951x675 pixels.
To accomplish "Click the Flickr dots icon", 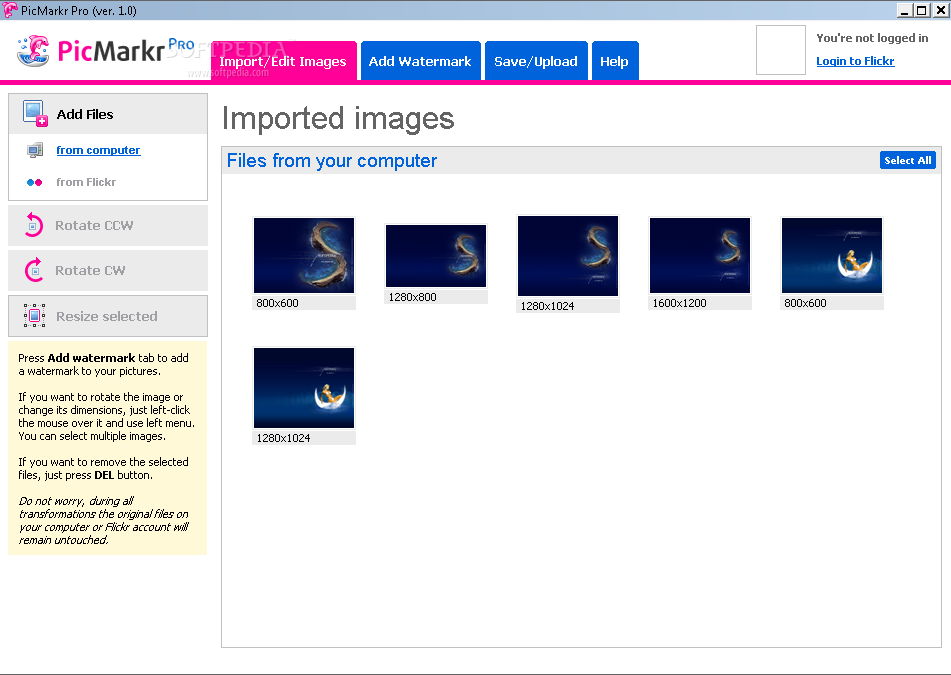I will pos(35,182).
